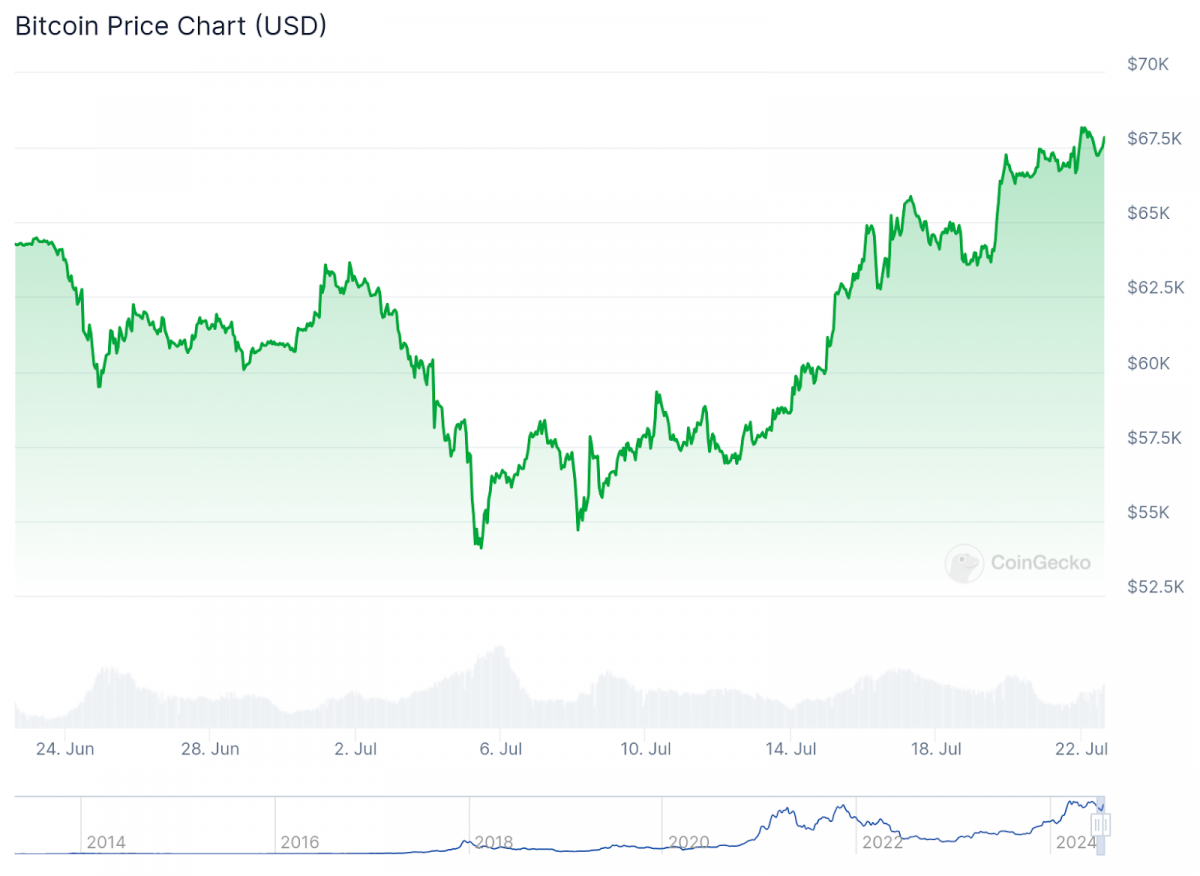Click the 2016 label in the navigator
This screenshot has width=1200, height=876.
(300, 842)
